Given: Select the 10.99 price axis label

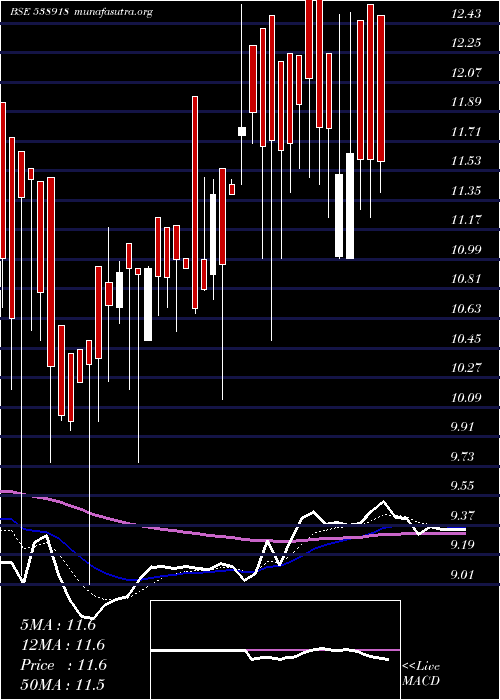Looking at the screenshot, I should coord(466,250).
